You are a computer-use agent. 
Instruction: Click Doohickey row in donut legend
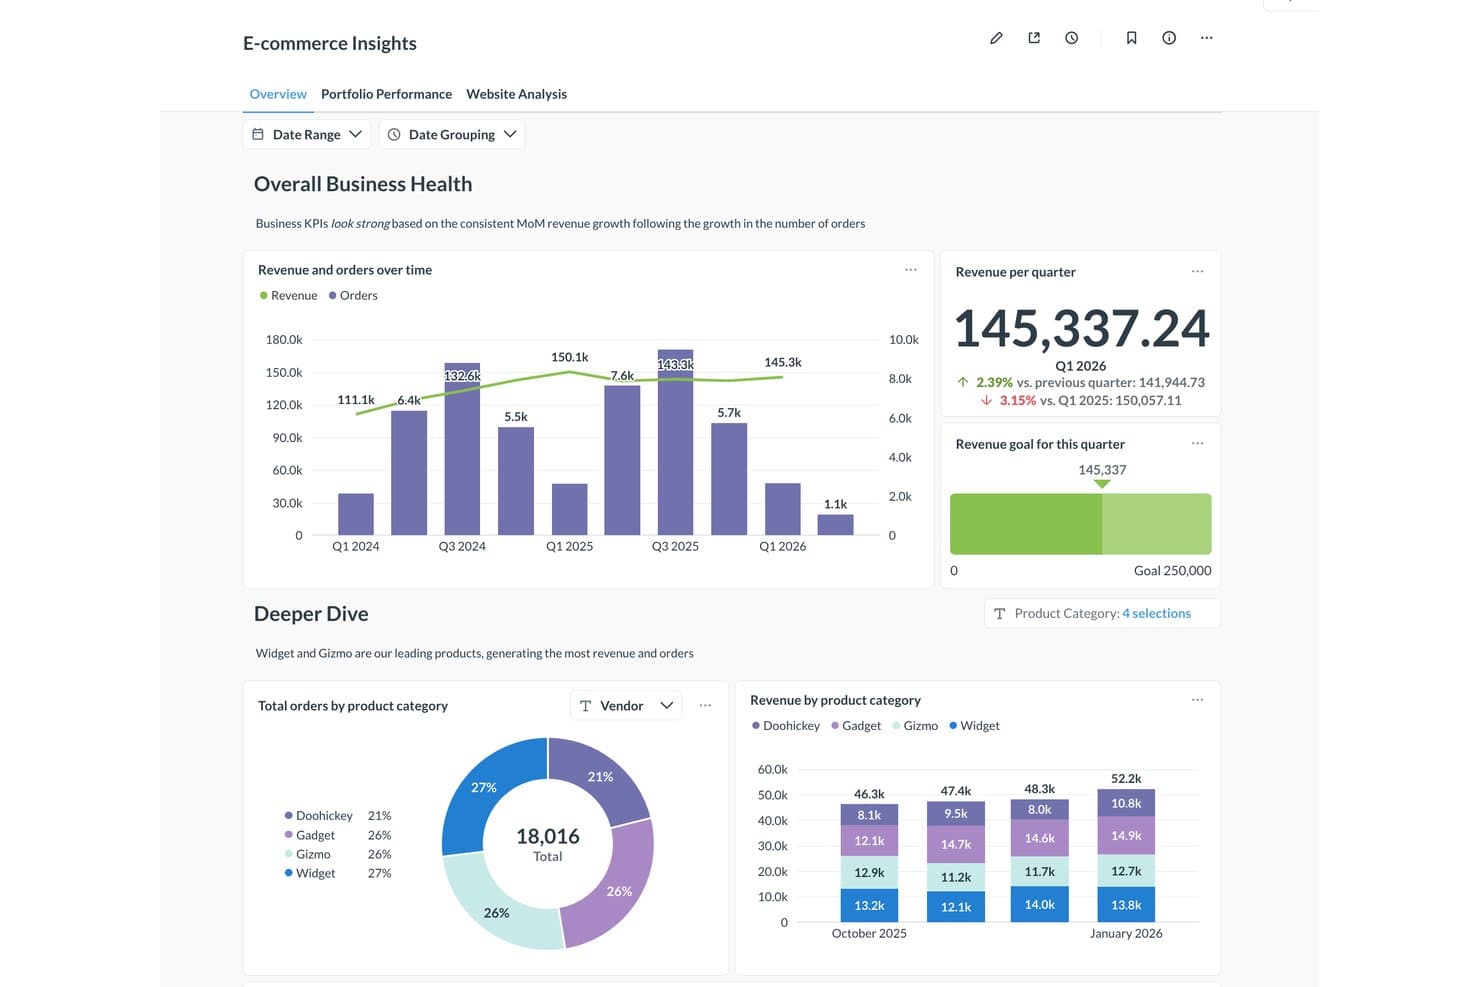click(338, 816)
